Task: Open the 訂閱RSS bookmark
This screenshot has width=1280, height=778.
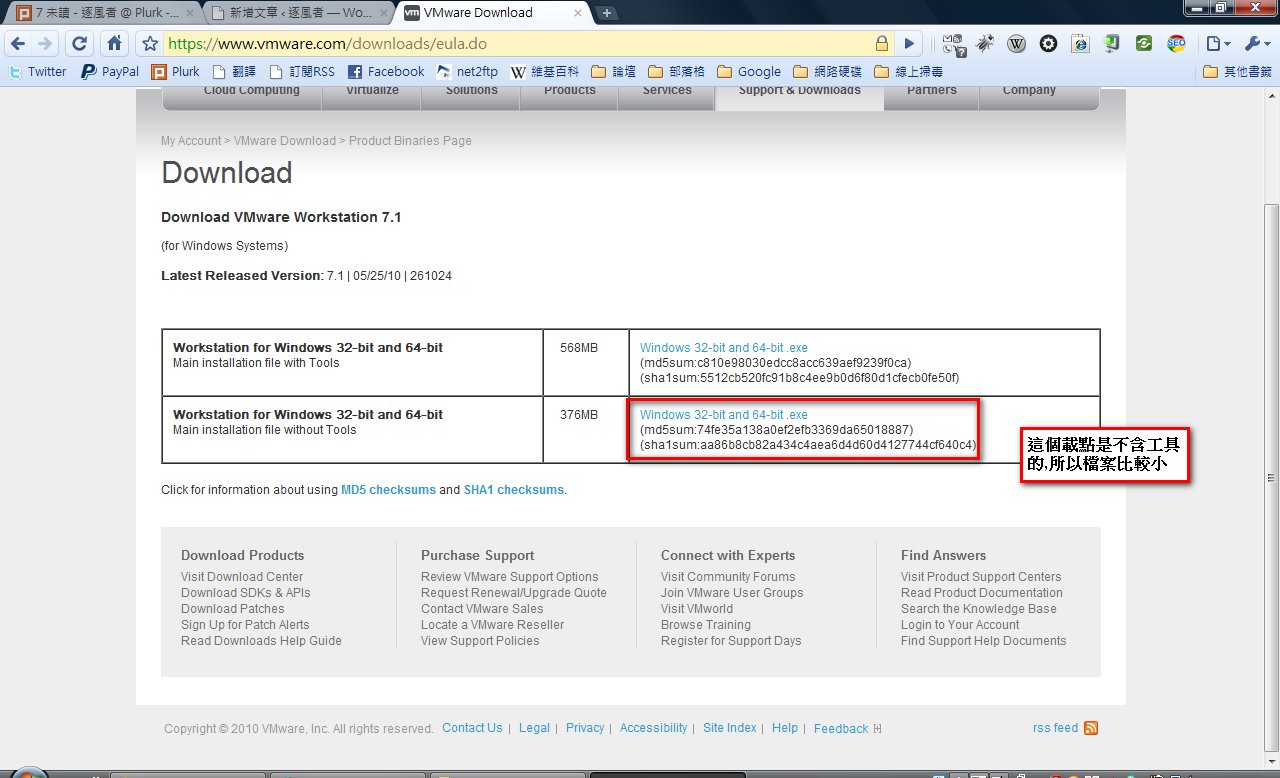Action: [303, 72]
